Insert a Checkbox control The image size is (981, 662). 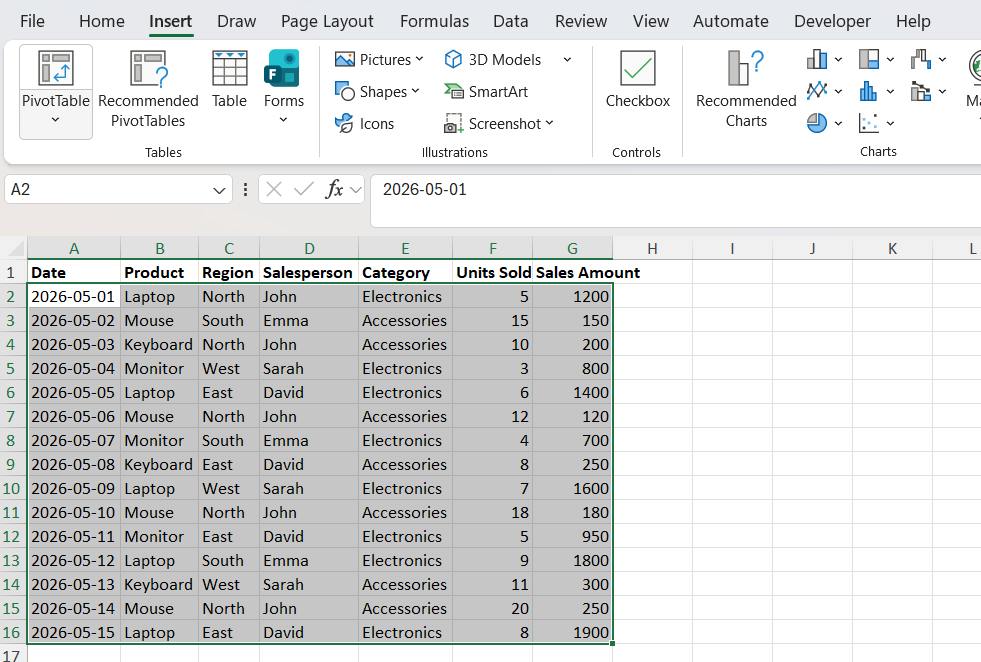(x=638, y=79)
